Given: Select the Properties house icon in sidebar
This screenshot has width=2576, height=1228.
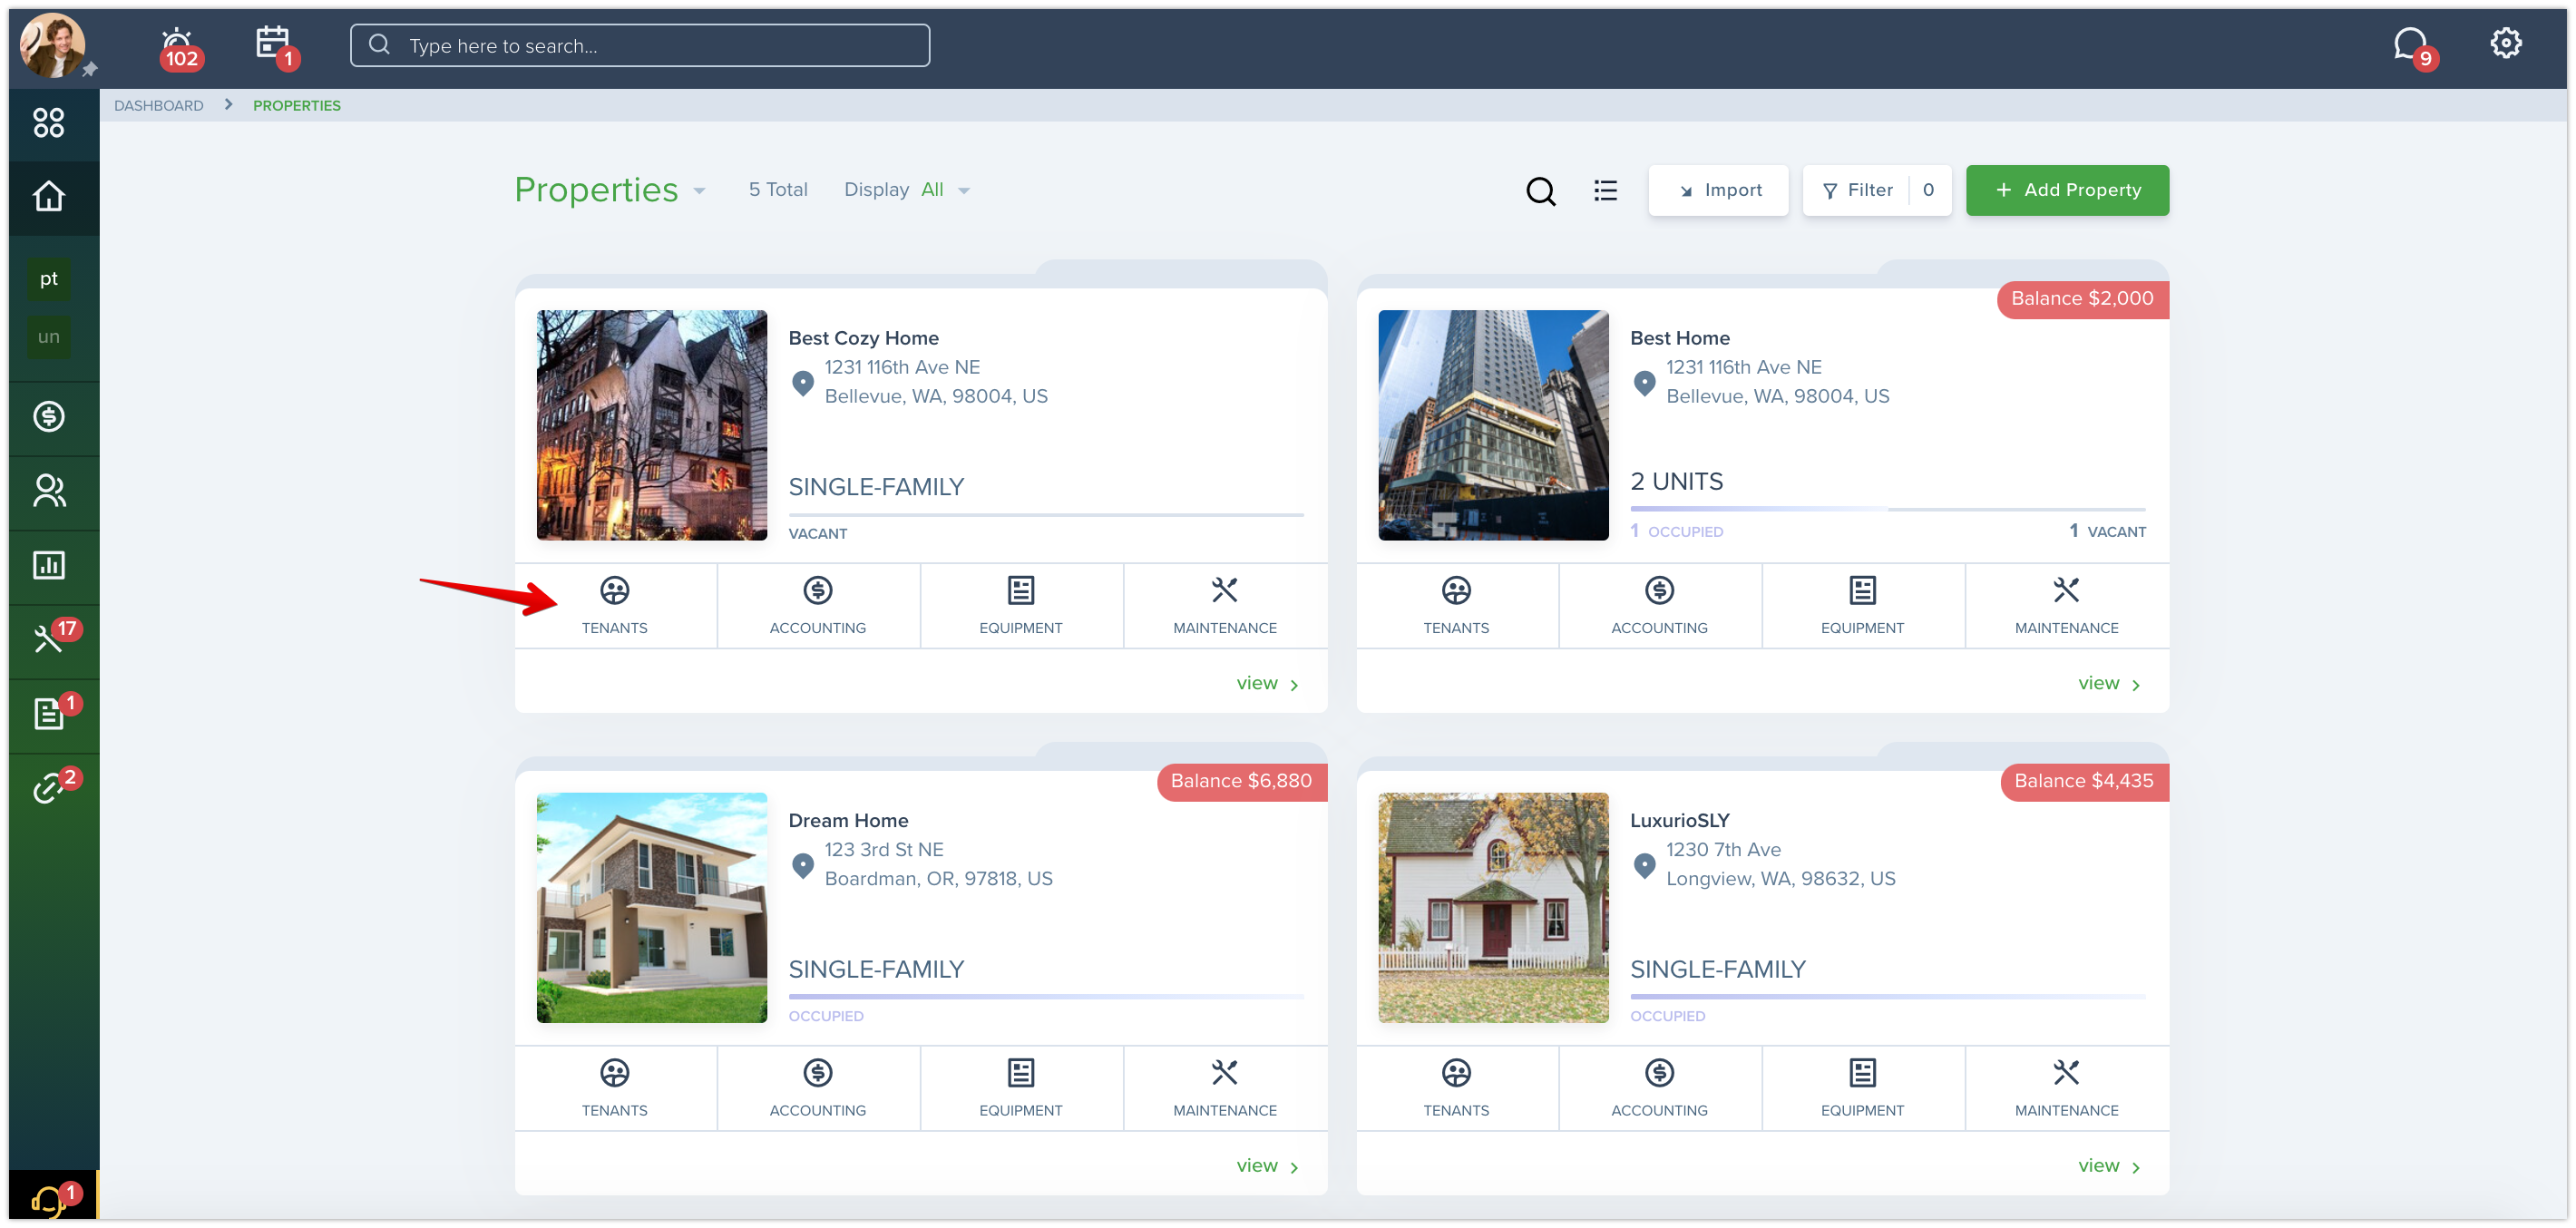Looking at the screenshot, I should pos(49,196).
